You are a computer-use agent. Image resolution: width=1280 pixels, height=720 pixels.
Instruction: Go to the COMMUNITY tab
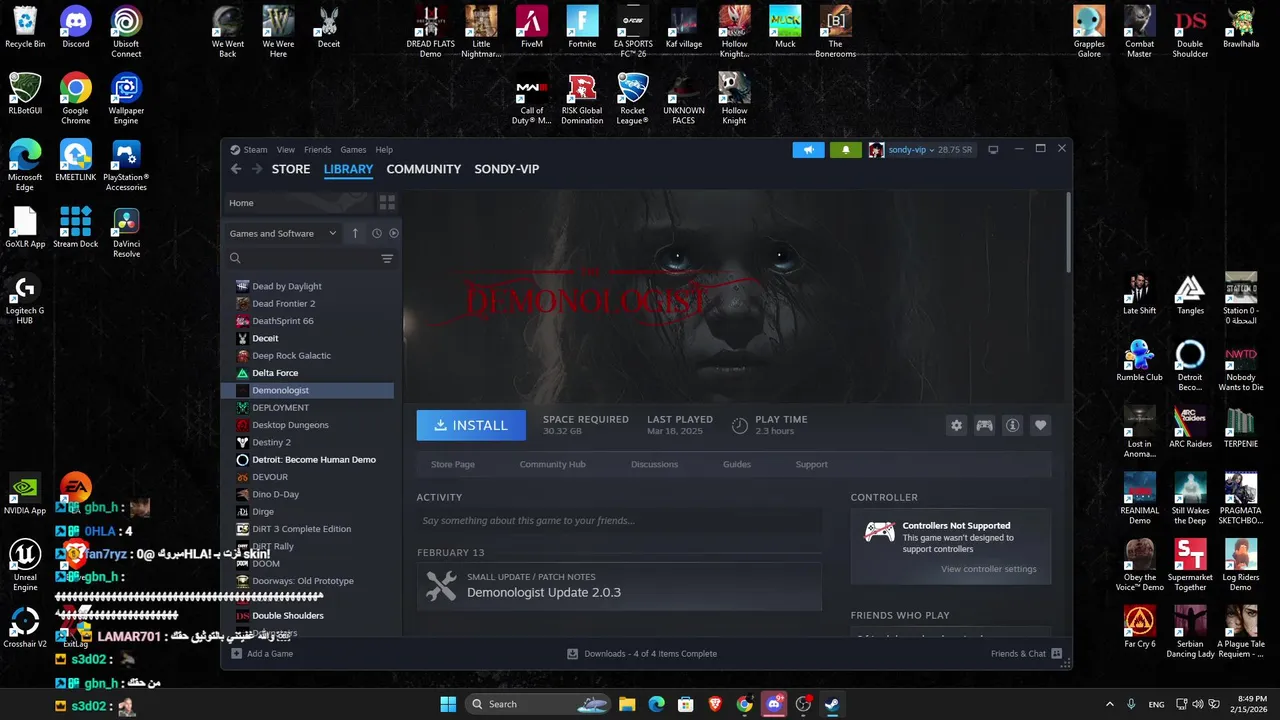point(424,169)
